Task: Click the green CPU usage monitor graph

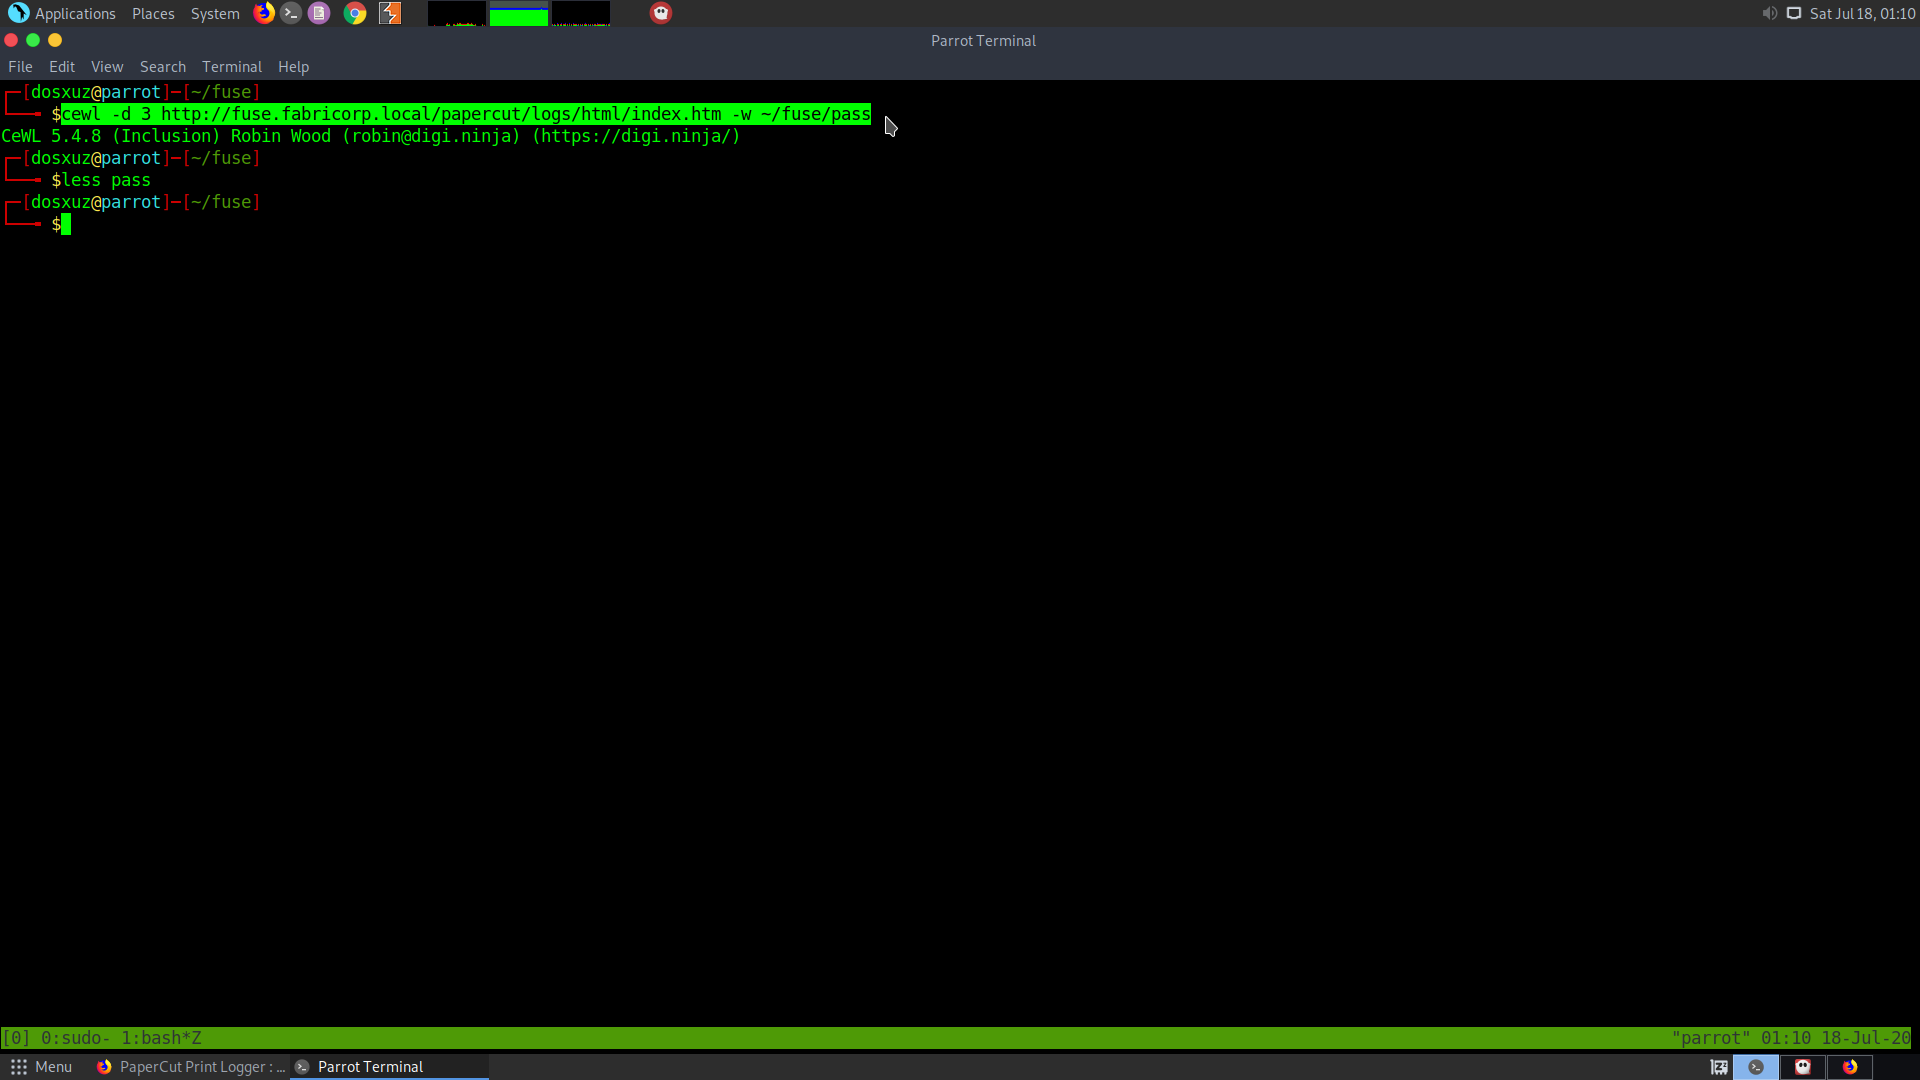Action: pos(518,14)
